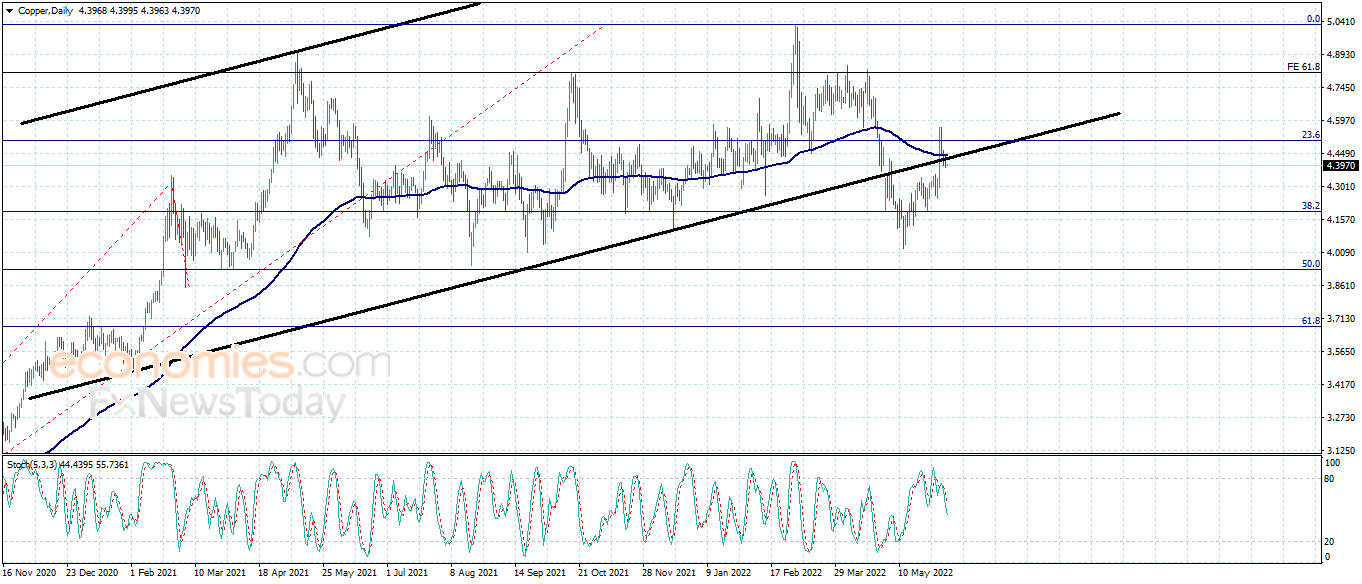
Task: Pick the 17 Feb 2022 date marker
Action: (794, 573)
